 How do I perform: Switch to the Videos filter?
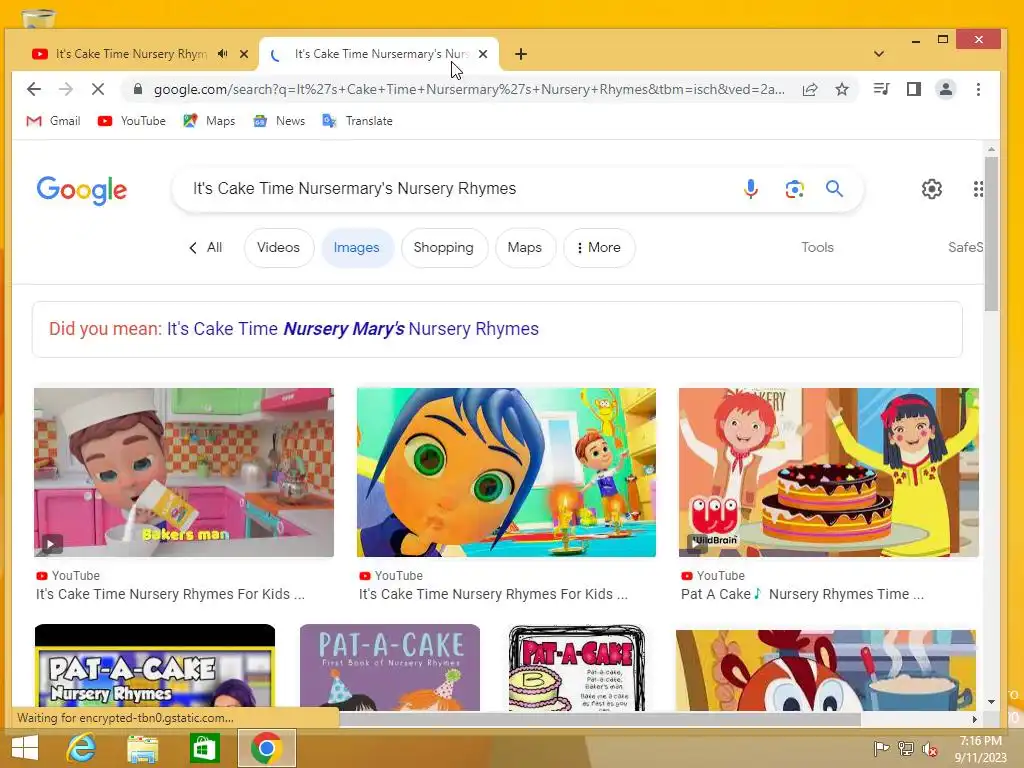279,248
